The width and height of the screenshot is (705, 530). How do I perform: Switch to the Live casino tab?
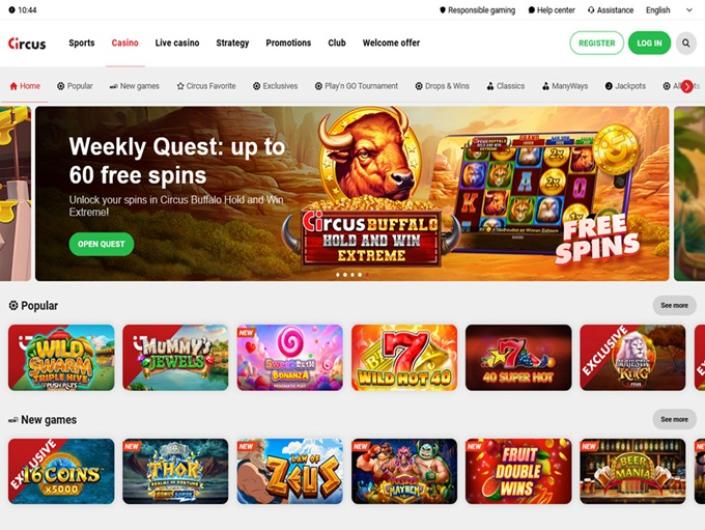click(x=177, y=43)
